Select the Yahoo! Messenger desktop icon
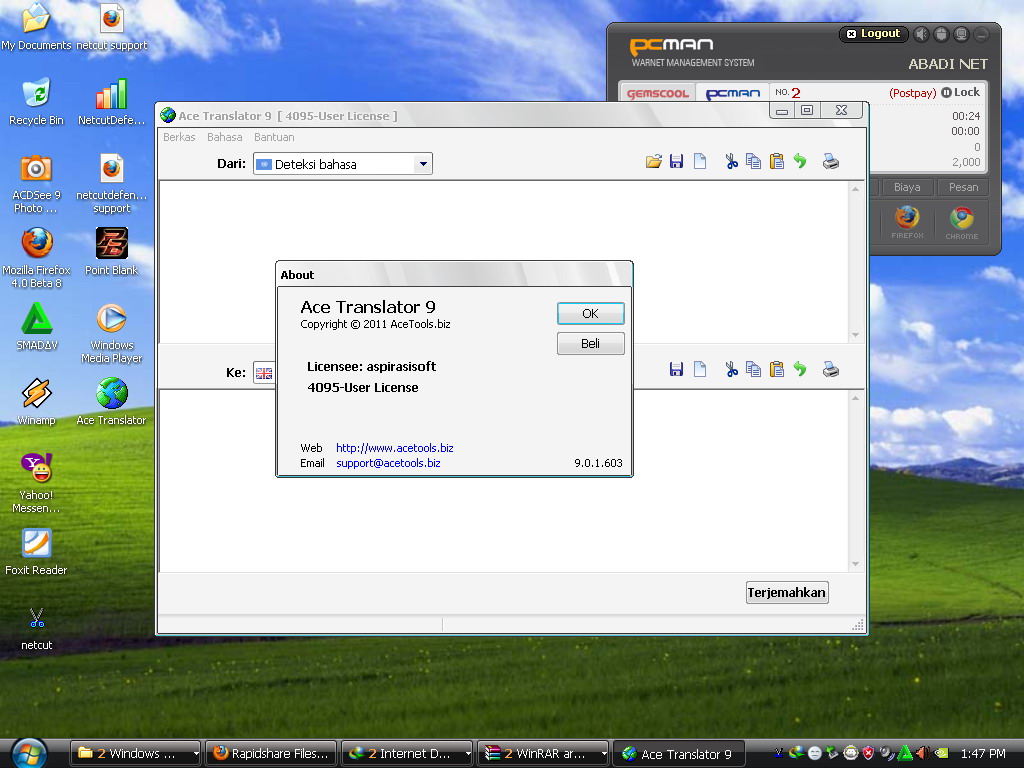The width and height of the screenshot is (1024, 768). click(37, 483)
